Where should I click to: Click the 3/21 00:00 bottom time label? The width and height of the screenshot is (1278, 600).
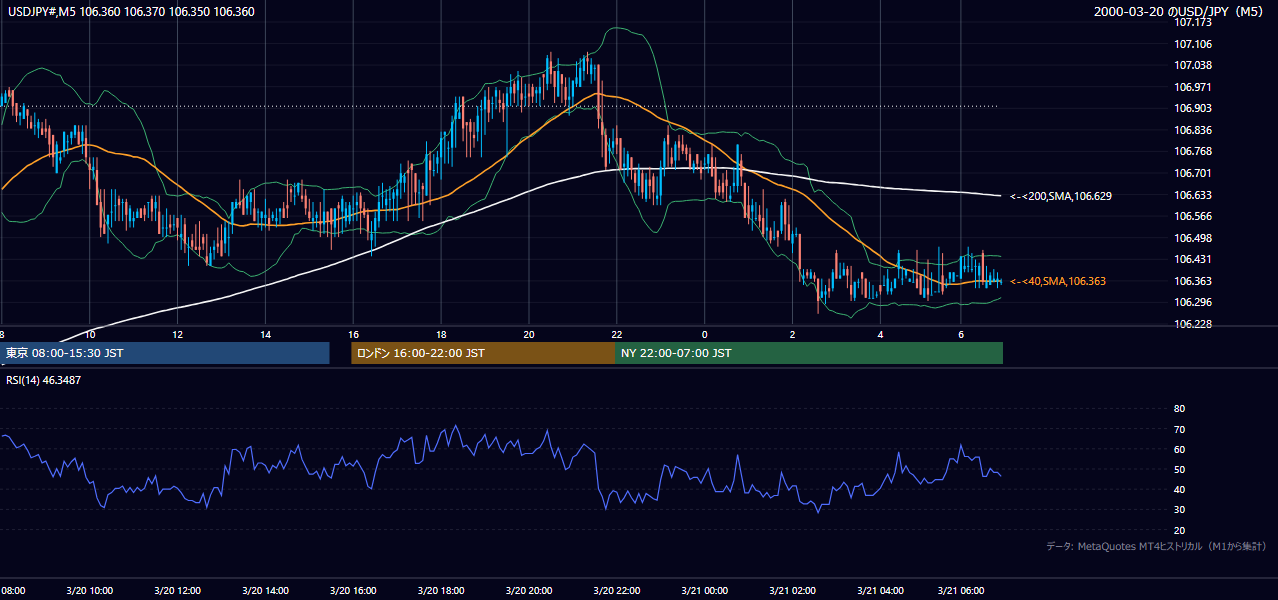coord(704,591)
